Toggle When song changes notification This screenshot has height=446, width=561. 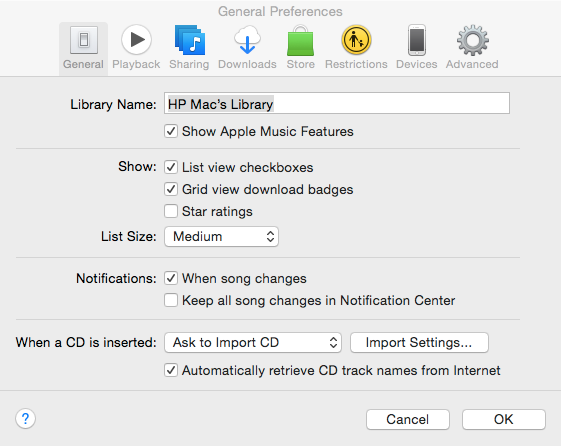click(171, 278)
